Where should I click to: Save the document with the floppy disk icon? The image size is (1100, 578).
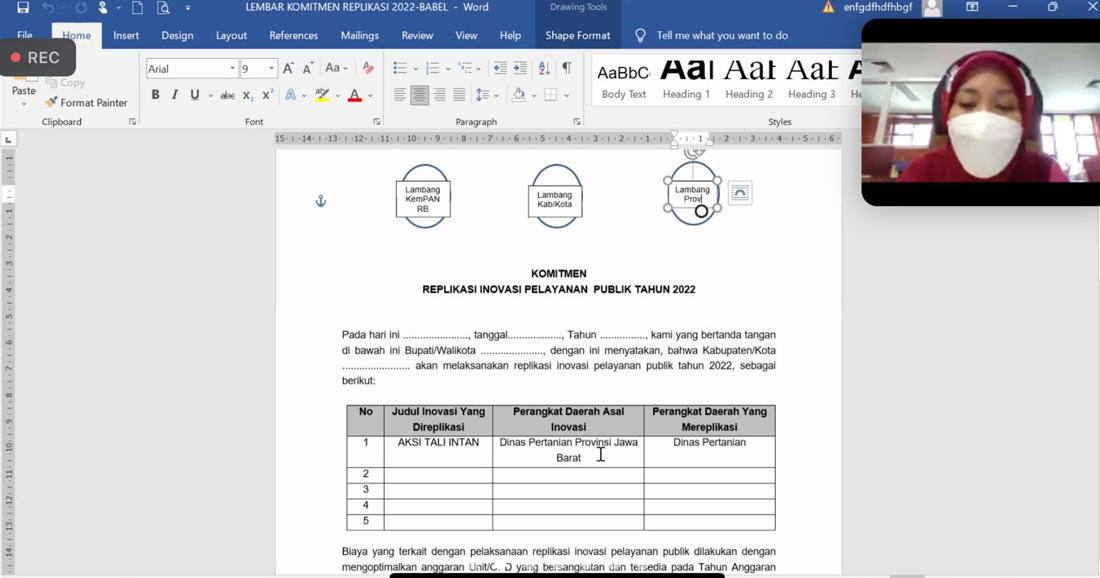tap(22, 8)
